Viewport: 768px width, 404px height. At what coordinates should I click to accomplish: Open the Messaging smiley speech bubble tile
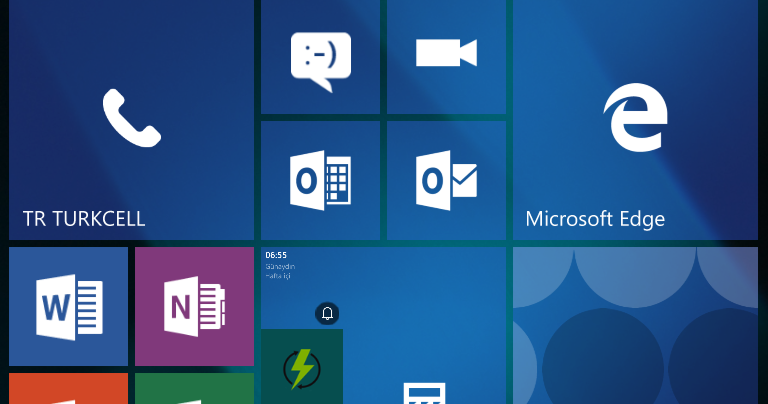pos(320,57)
